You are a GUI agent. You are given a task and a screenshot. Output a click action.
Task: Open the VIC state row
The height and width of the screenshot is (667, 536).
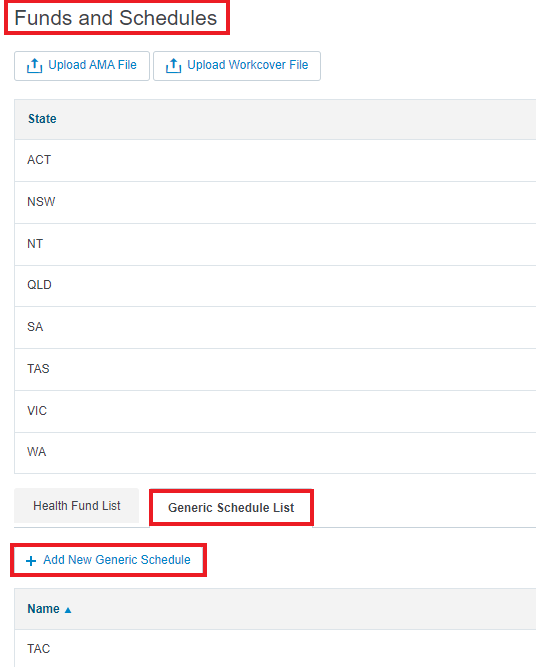[x=275, y=411]
